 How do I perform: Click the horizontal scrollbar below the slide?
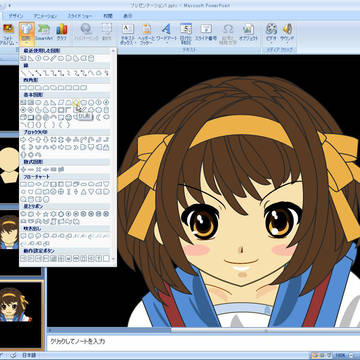coord(203,330)
